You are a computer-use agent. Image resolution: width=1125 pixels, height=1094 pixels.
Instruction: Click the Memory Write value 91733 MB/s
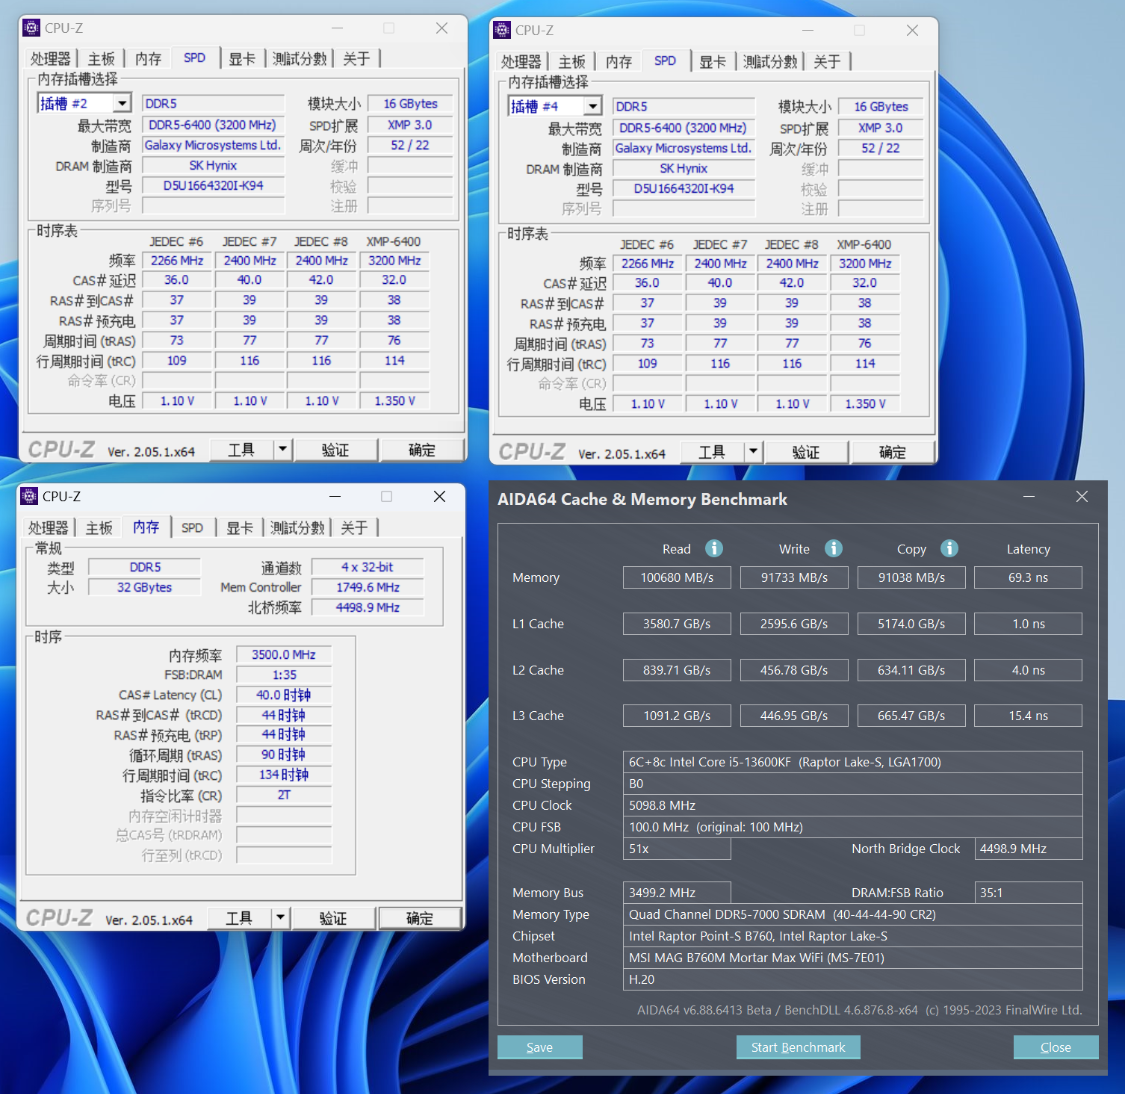tap(794, 577)
